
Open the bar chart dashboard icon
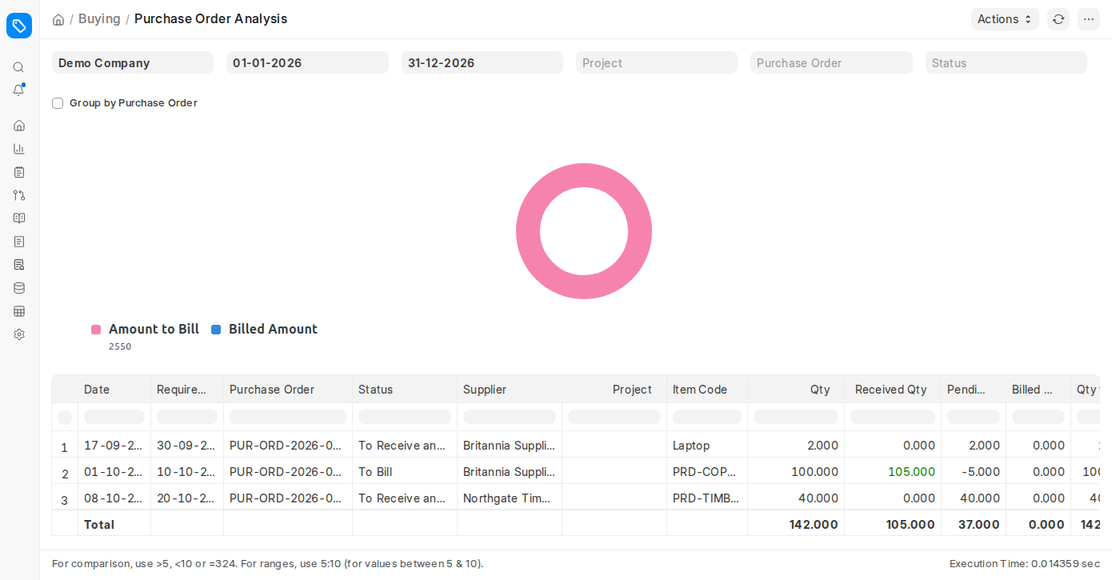19,149
